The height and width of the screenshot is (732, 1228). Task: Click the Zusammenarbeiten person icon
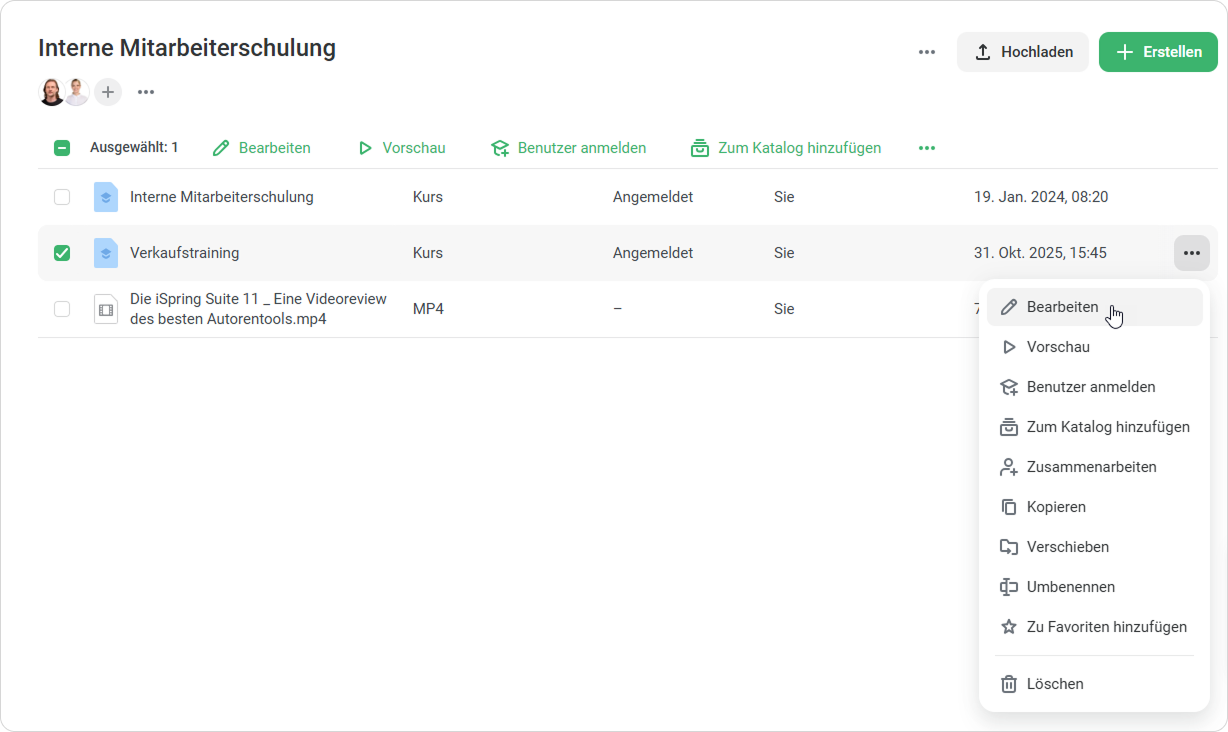1009,467
